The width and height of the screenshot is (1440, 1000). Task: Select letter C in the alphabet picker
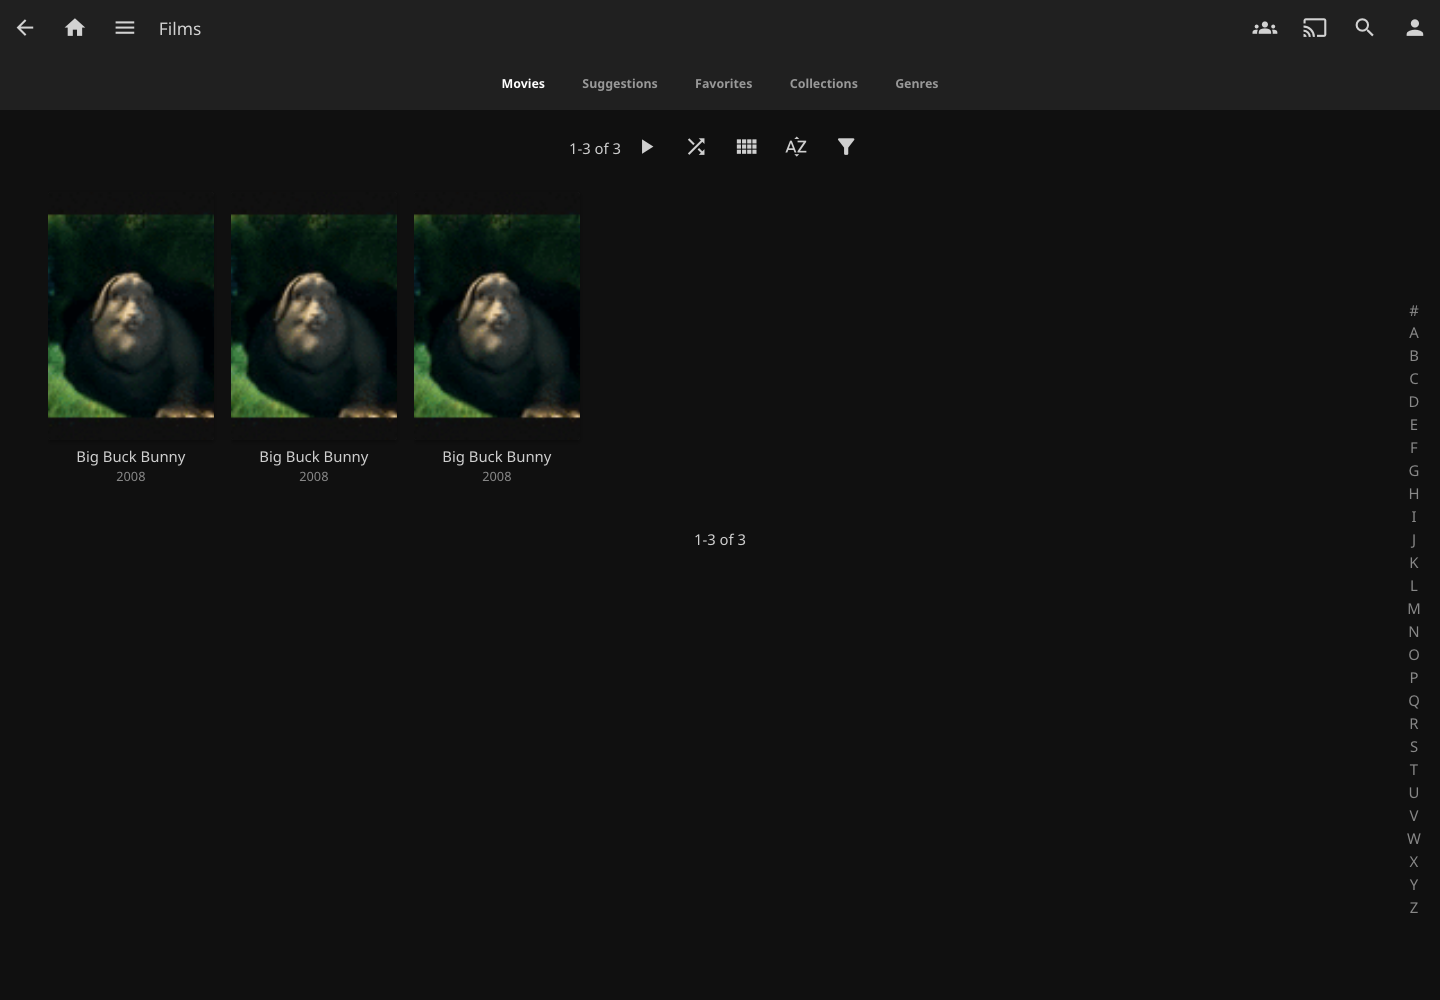(x=1414, y=378)
